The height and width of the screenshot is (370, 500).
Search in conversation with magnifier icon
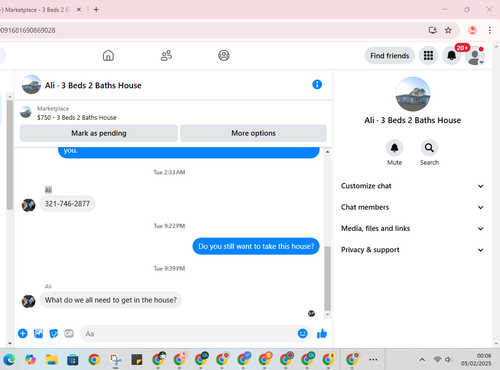point(429,148)
